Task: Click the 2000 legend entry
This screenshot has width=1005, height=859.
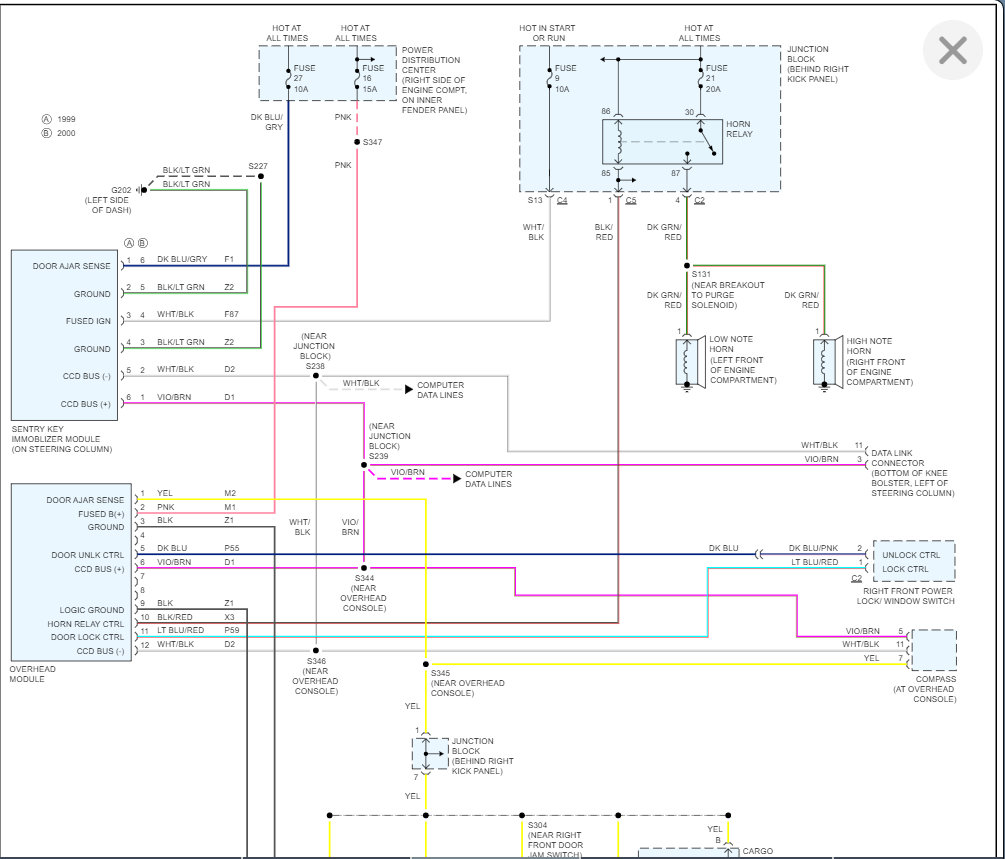Action: click(59, 133)
